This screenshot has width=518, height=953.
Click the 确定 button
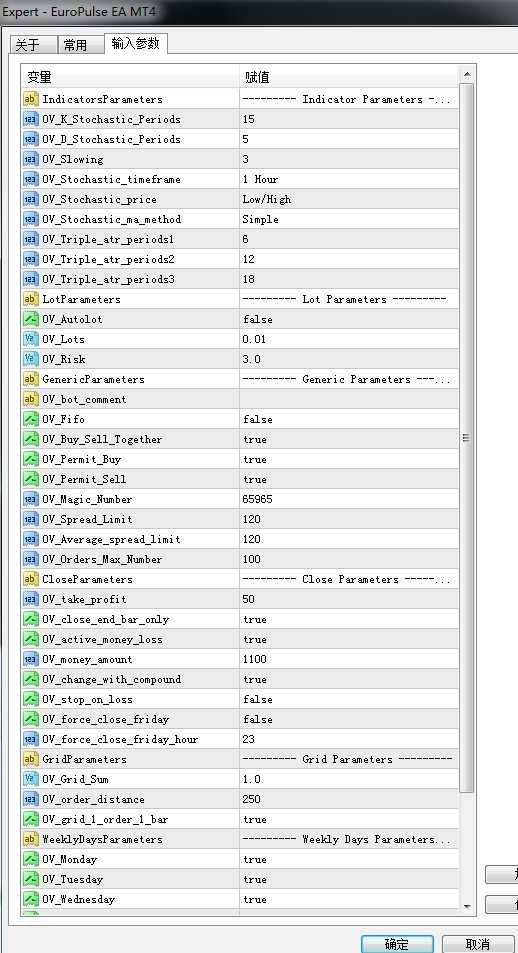[x=397, y=944]
